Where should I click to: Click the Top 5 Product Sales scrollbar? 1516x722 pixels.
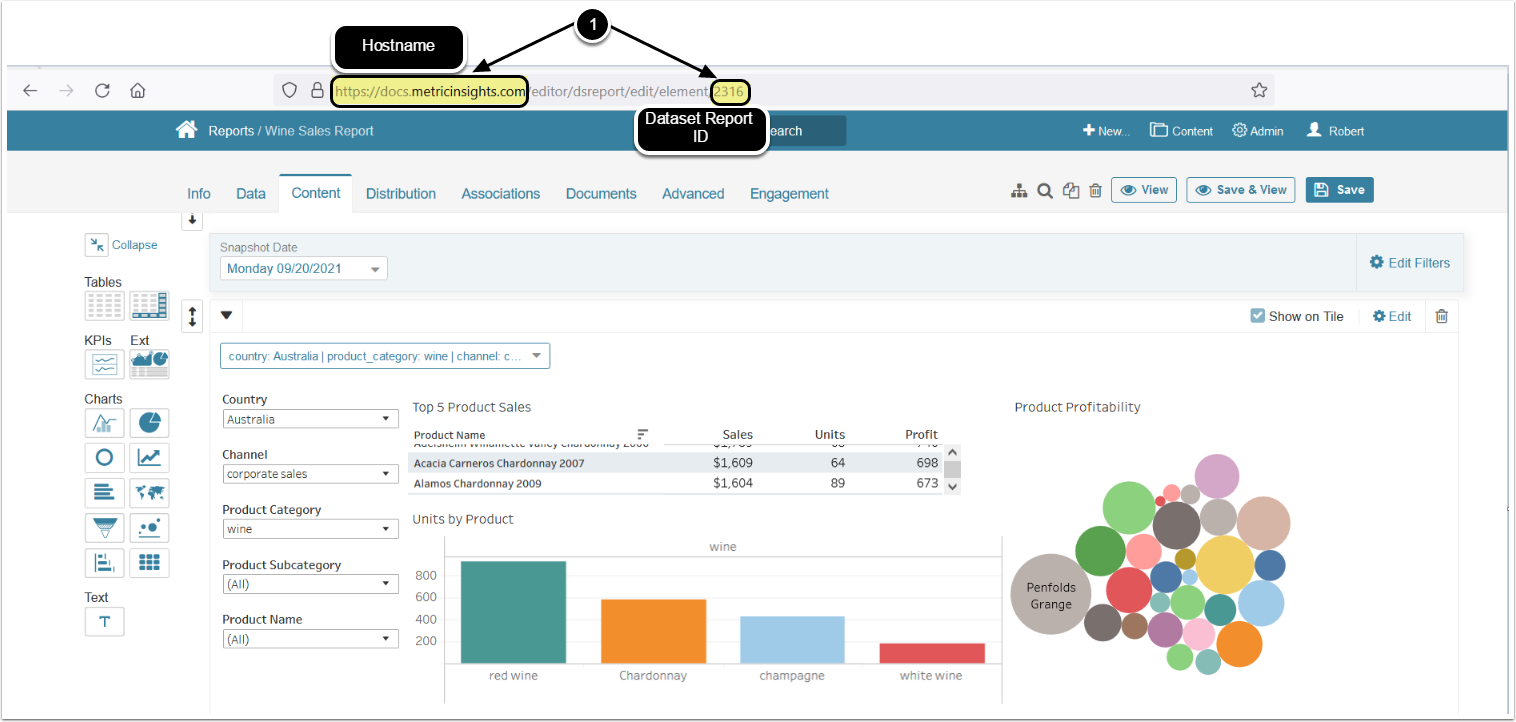[x=952, y=469]
